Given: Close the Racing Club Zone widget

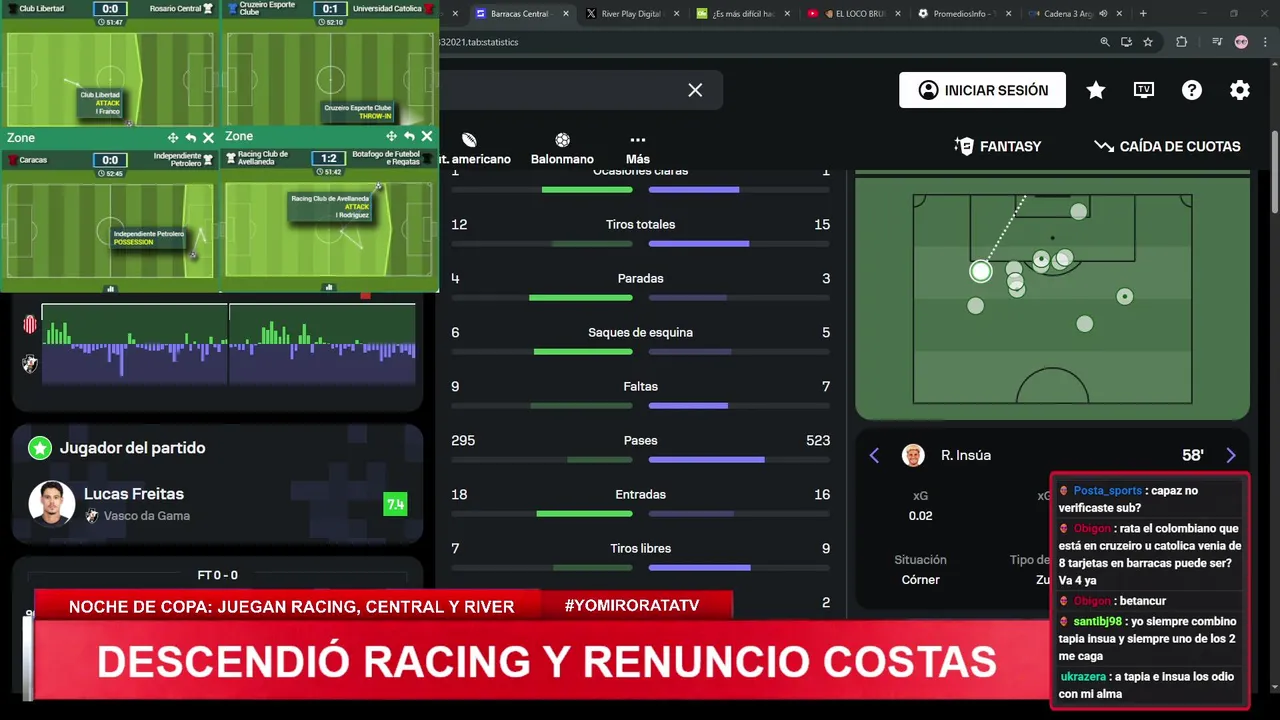Looking at the screenshot, I should coord(427,136).
